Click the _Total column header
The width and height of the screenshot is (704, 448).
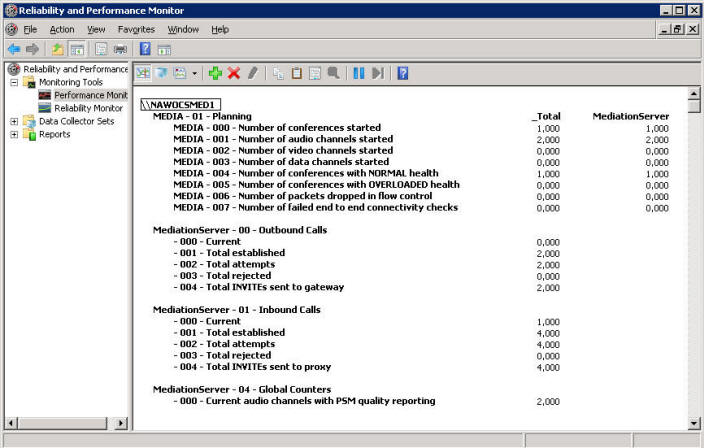click(546, 116)
